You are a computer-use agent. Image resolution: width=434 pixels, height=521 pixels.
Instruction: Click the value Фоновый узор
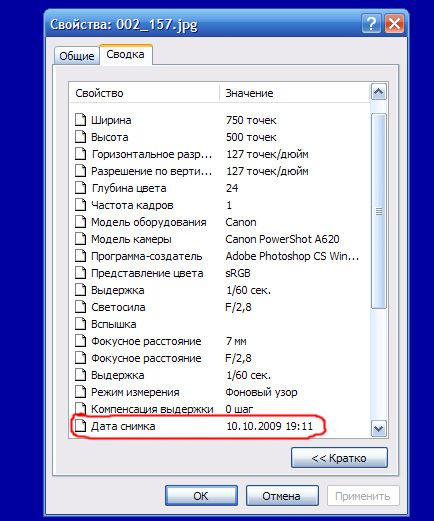coord(261,392)
